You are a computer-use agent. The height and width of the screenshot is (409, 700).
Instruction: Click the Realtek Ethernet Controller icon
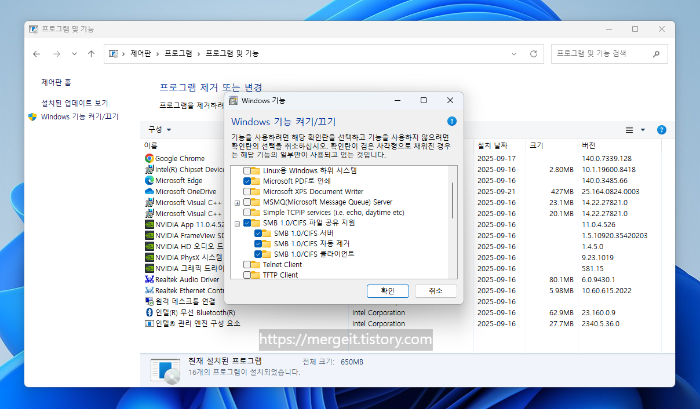[149, 290]
